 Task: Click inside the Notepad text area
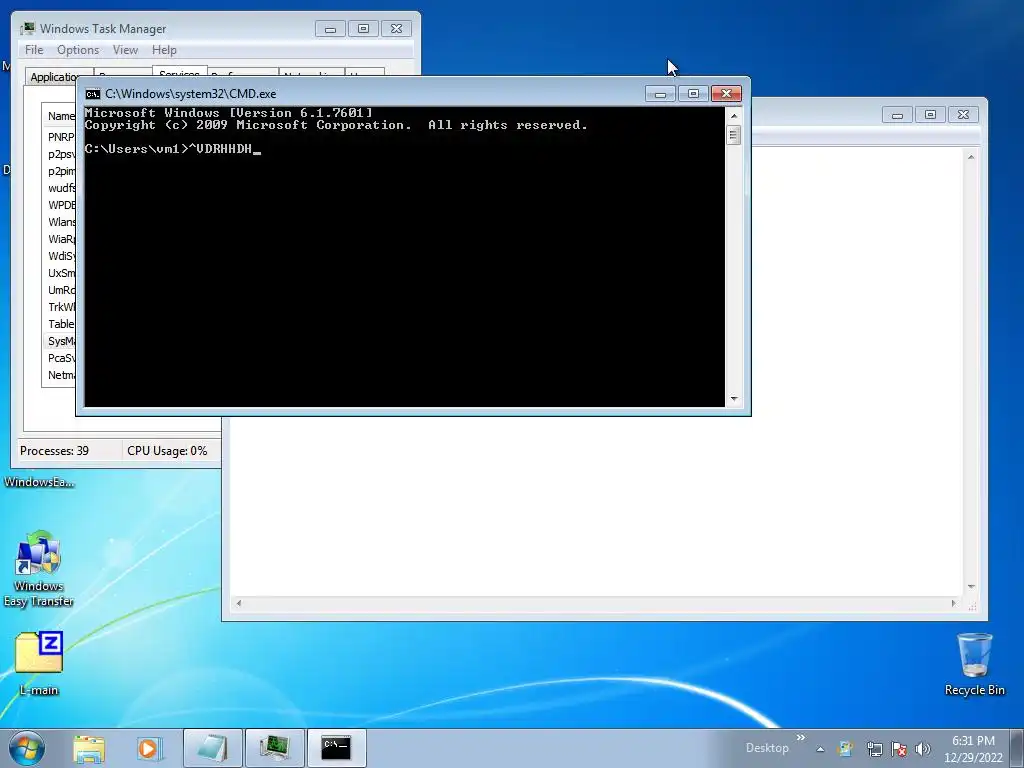(597, 506)
